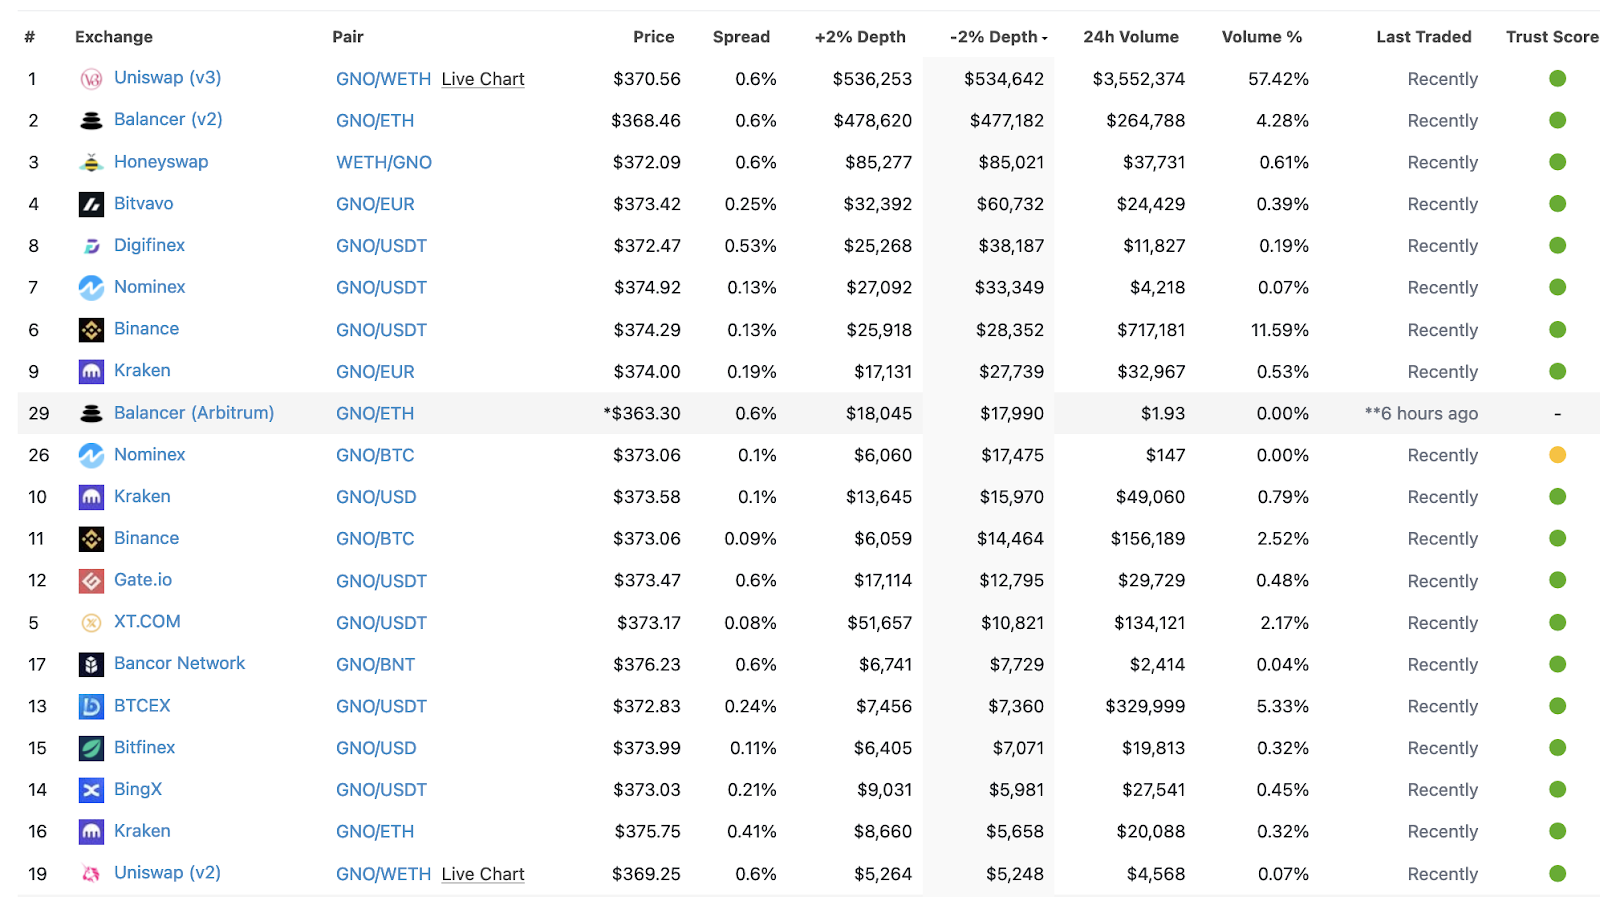The image size is (1600, 897).
Task: Click the BTCEX exchange logo
Action: [x=91, y=707]
